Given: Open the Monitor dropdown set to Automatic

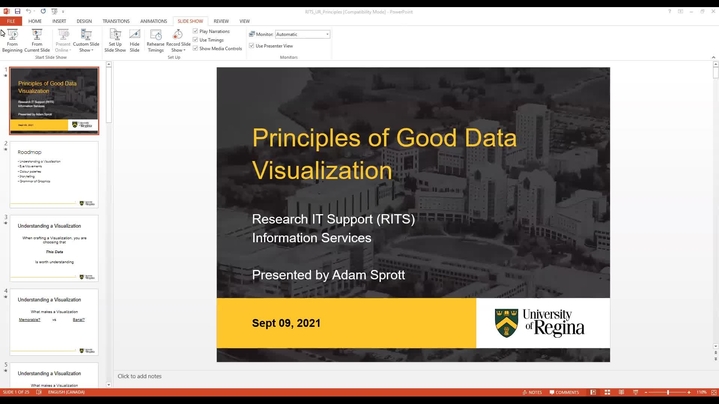Looking at the screenshot, I should 302,34.
